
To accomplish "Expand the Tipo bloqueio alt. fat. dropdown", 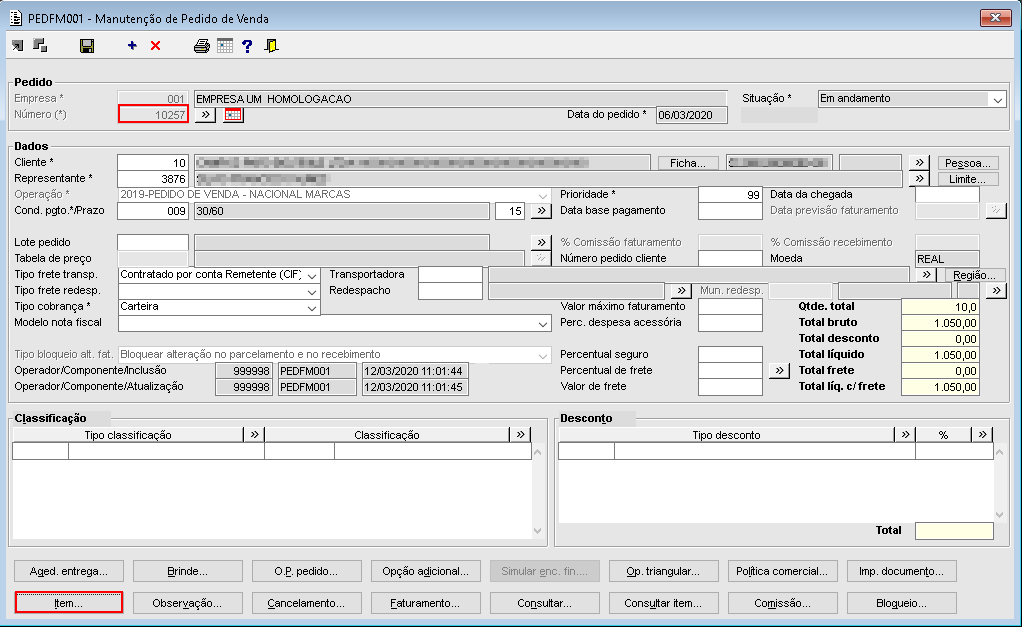I will 542,355.
